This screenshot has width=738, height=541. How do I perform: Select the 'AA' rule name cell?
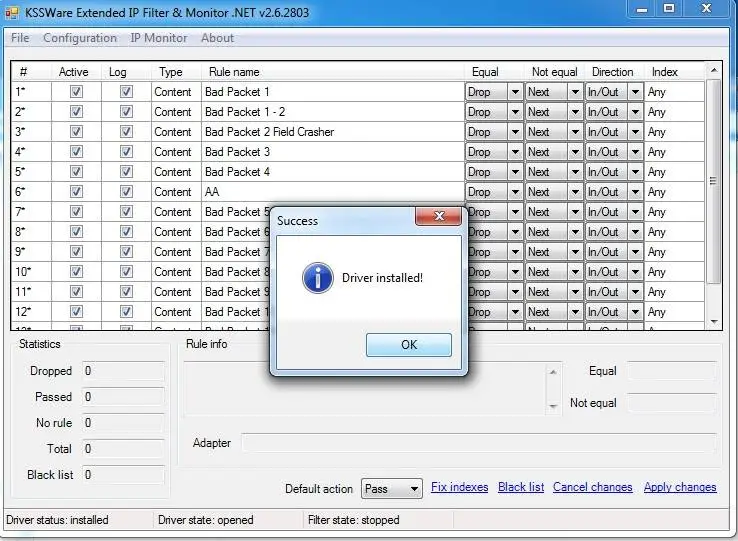[333, 192]
